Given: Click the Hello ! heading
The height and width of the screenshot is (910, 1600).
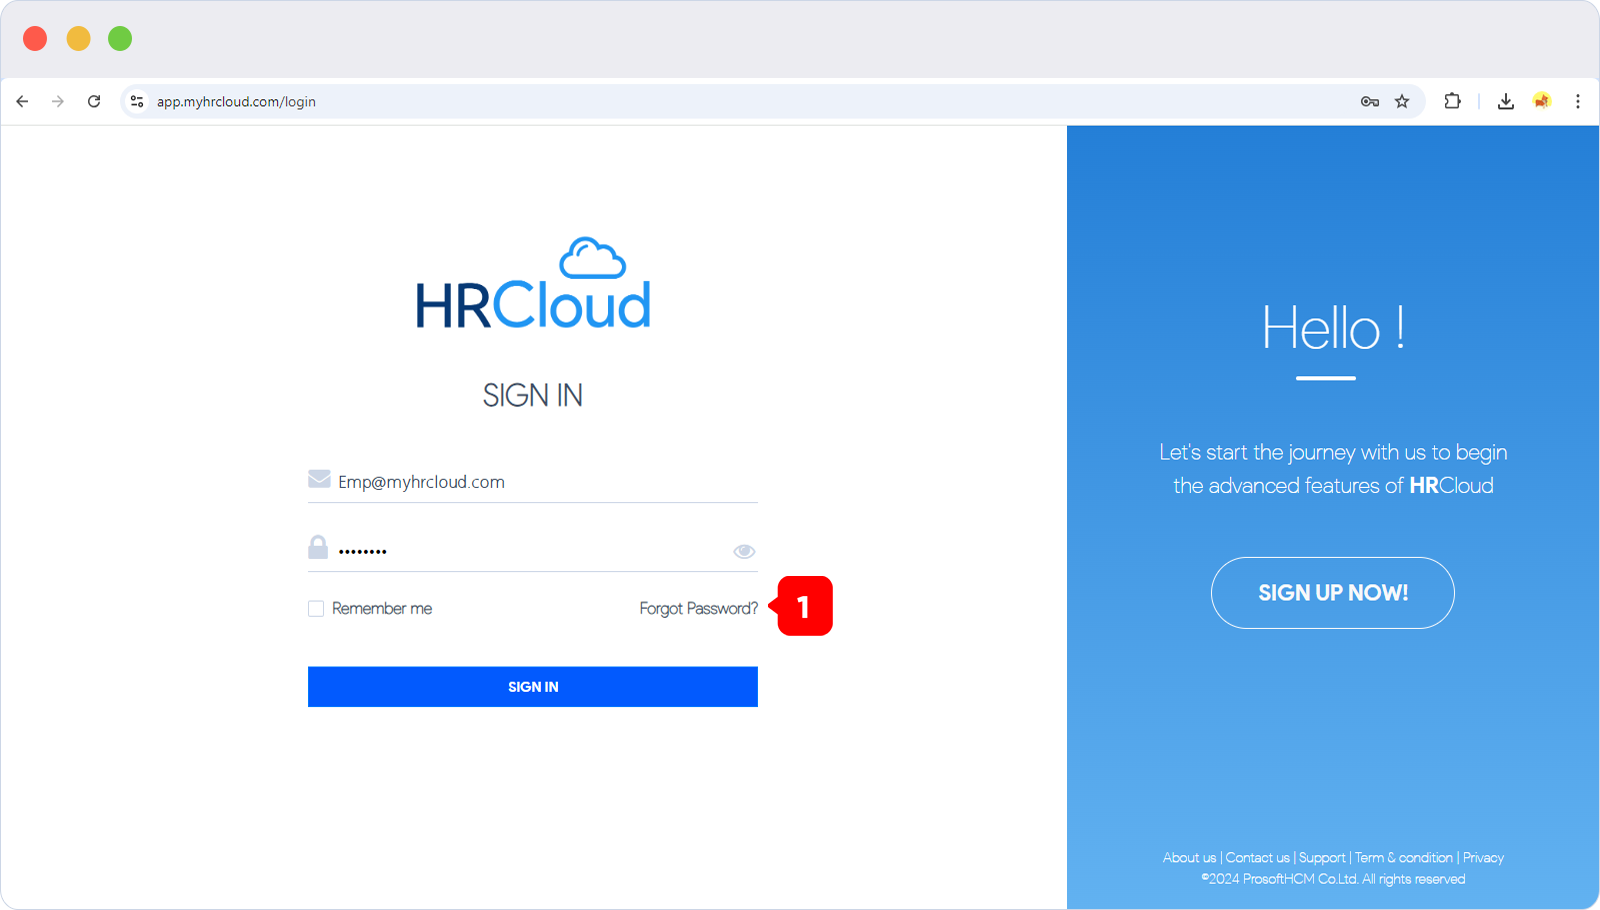Looking at the screenshot, I should (x=1333, y=328).
